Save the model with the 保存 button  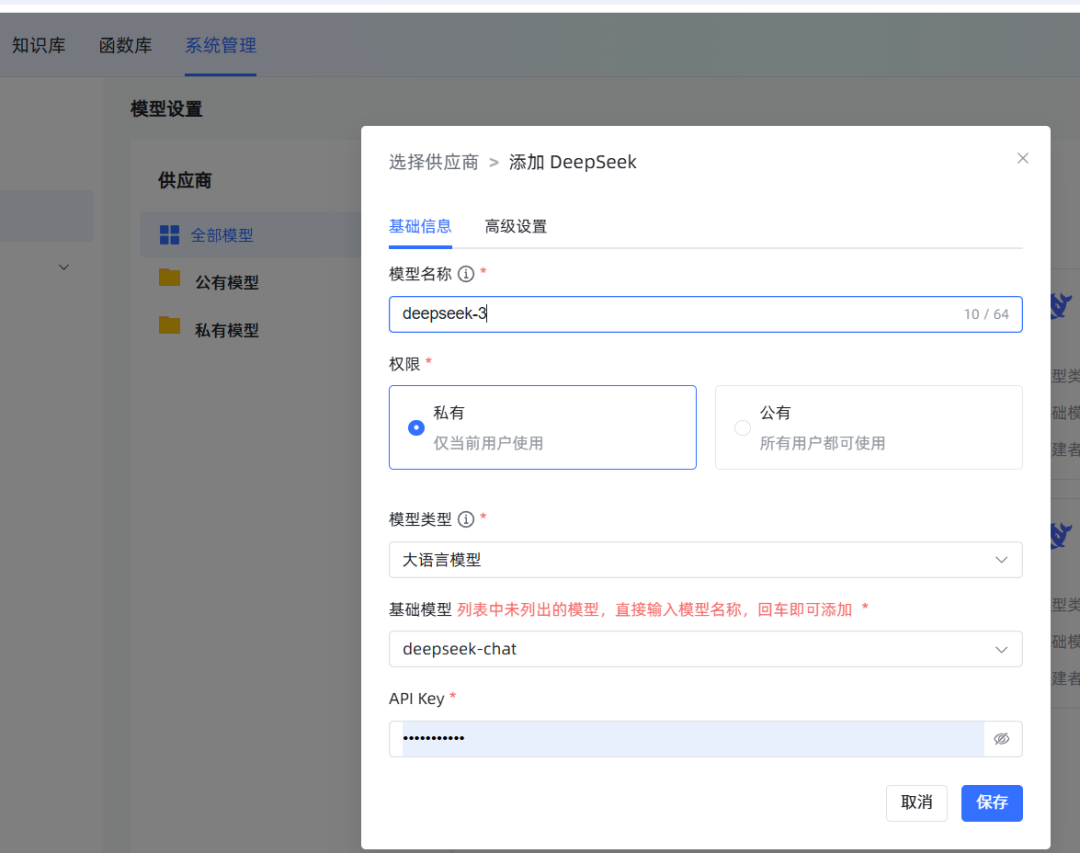point(991,803)
